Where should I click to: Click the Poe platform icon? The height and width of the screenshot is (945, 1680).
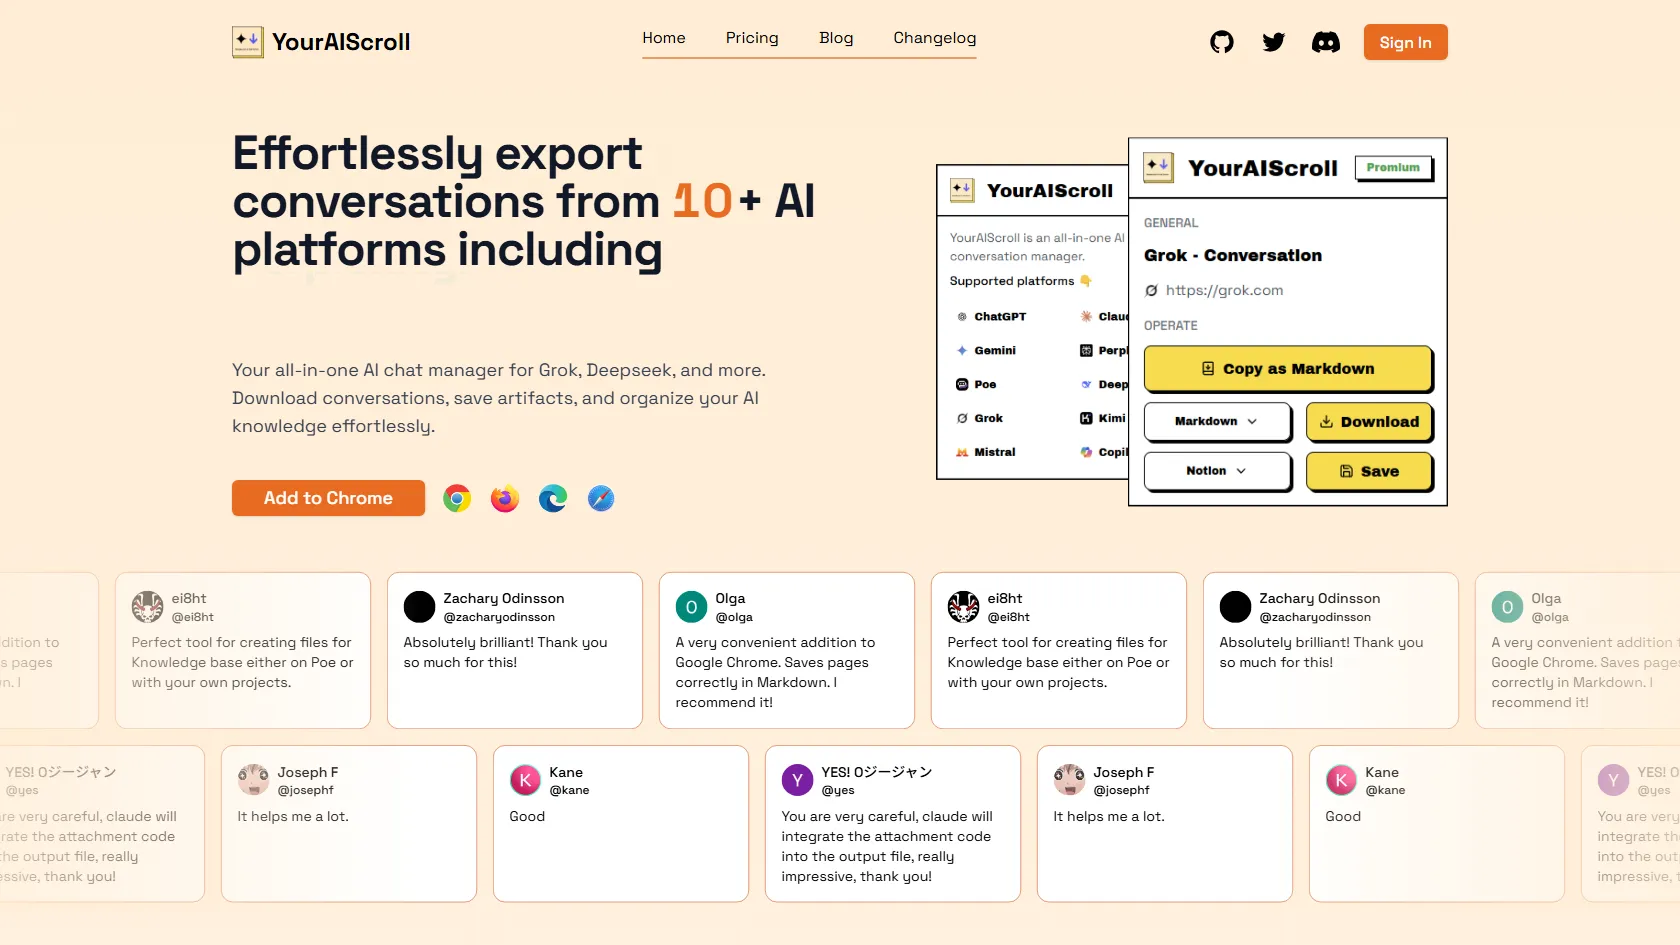tap(962, 384)
